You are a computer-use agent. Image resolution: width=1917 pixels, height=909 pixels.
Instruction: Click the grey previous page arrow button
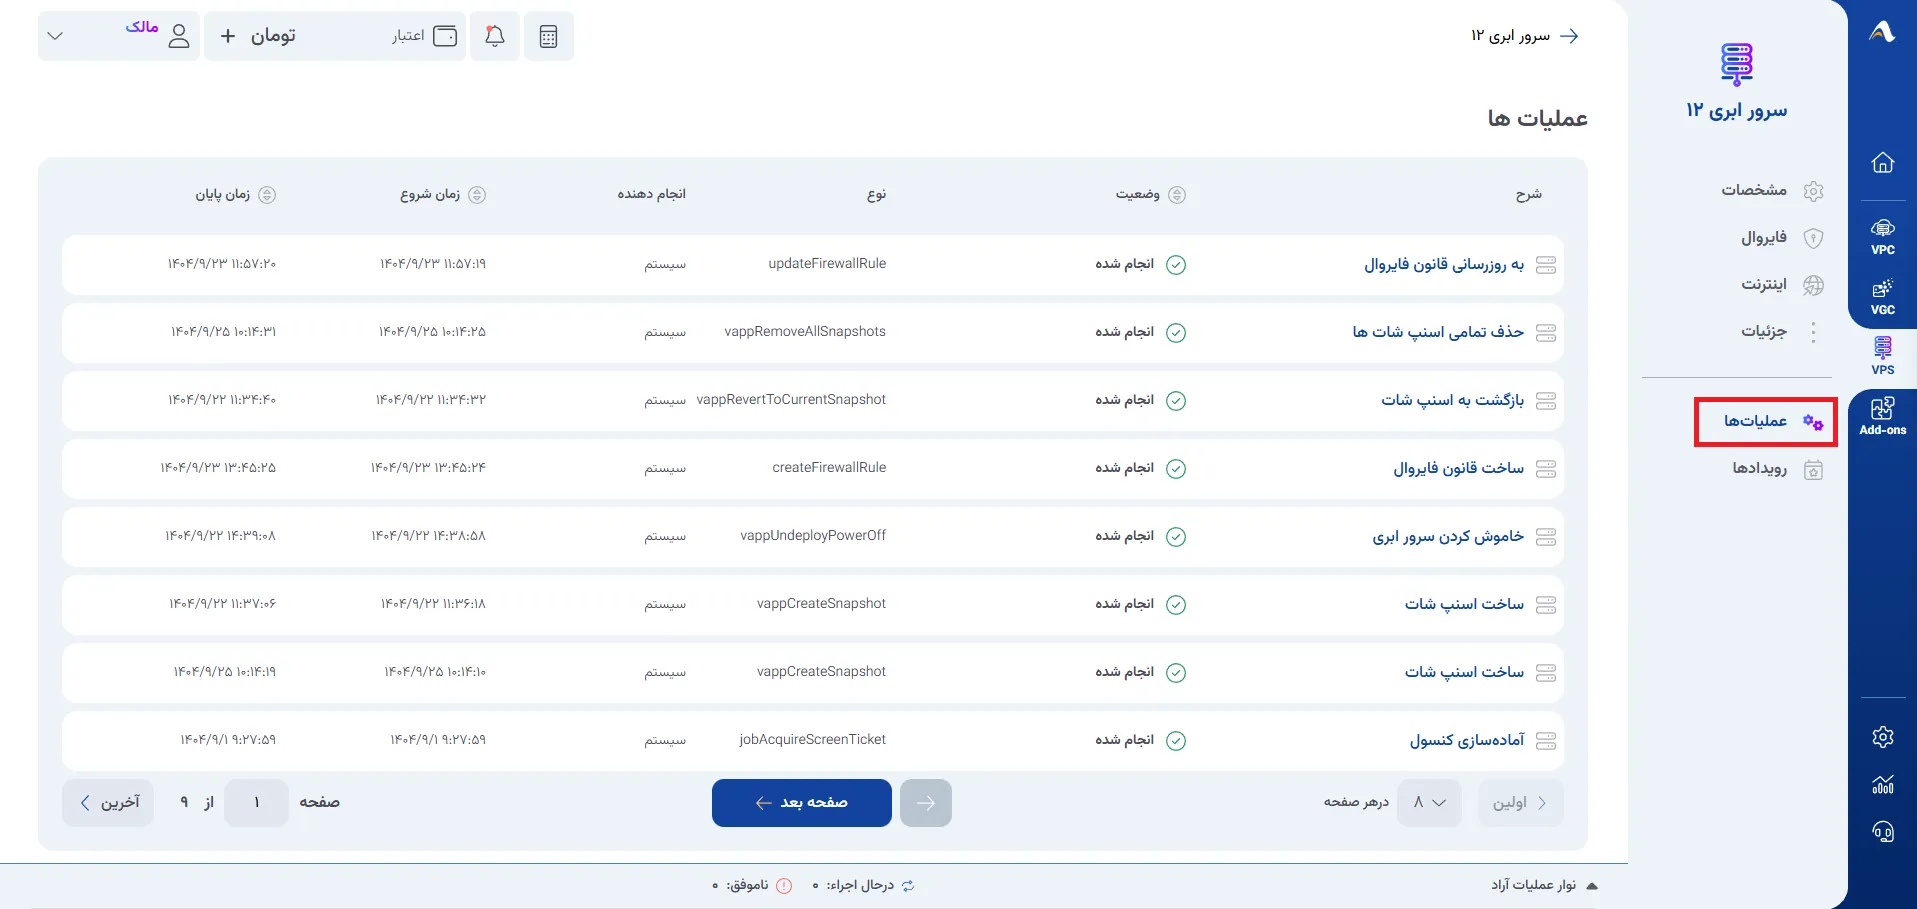926,803
